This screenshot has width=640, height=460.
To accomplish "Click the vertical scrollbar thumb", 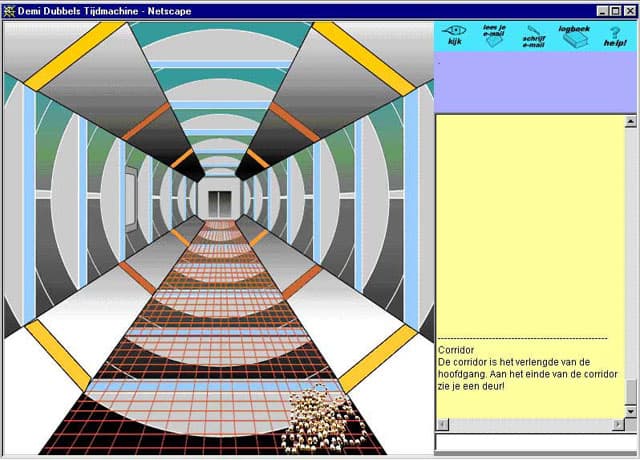I will [x=631, y=391].
